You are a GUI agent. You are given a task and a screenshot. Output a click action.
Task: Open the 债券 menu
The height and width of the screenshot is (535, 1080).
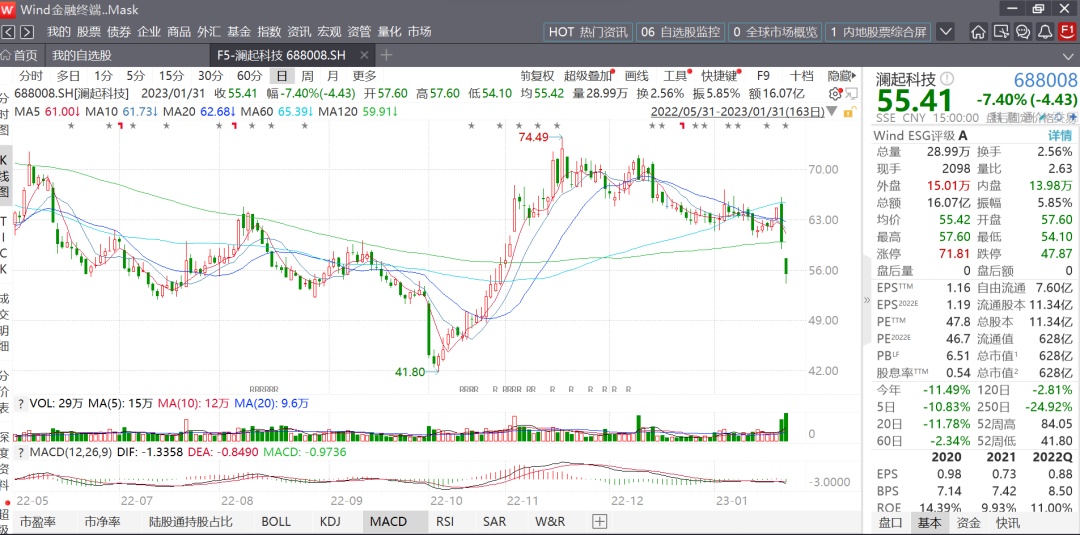pyautogui.click(x=119, y=32)
